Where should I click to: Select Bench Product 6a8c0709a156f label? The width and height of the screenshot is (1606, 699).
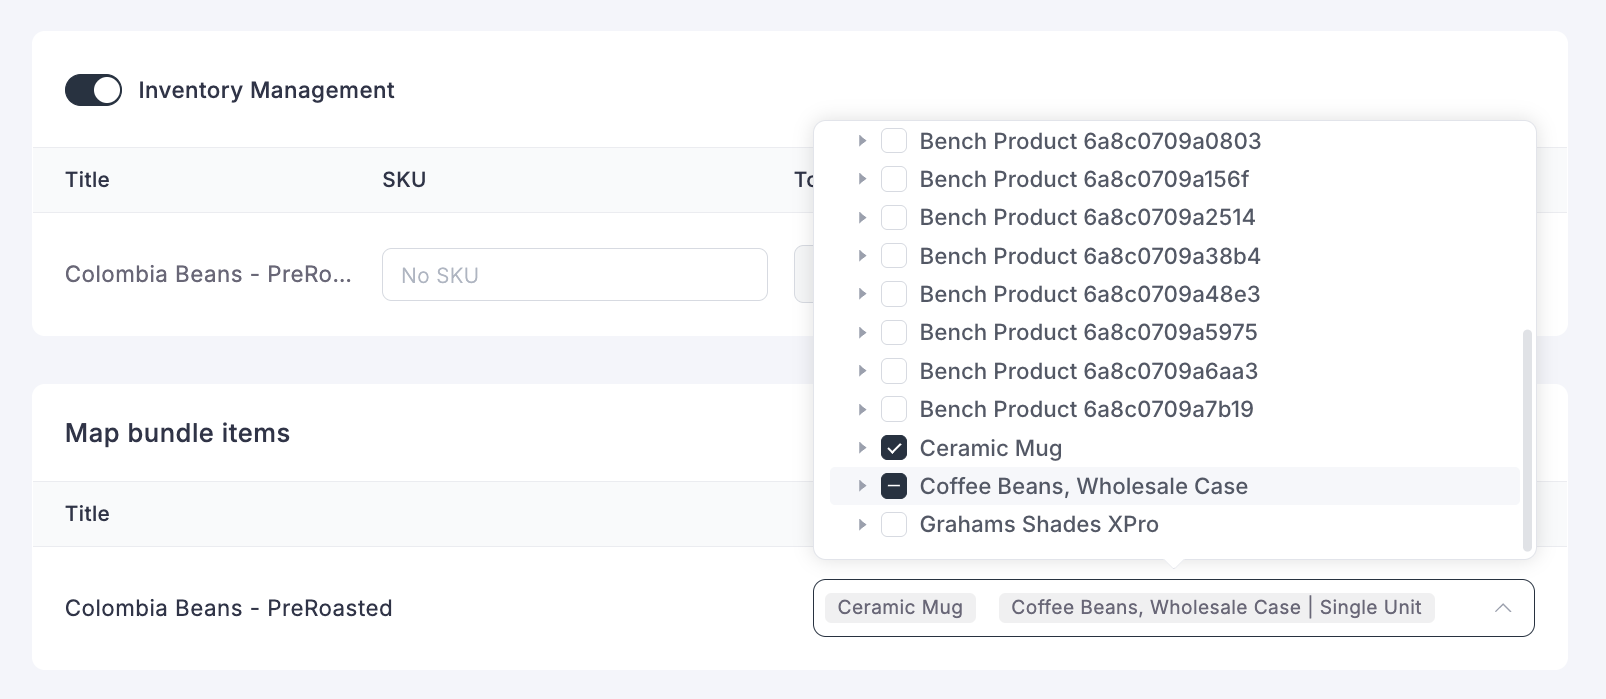point(1084,179)
